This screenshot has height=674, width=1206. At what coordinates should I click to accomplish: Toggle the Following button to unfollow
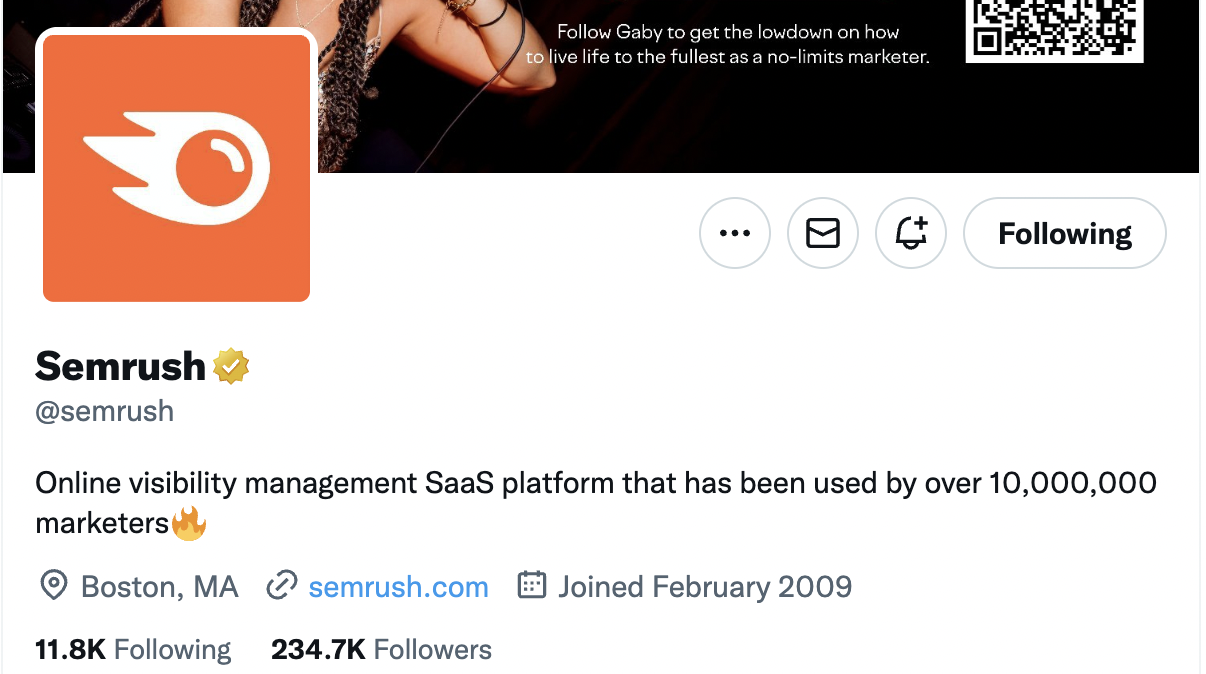click(x=1064, y=234)
